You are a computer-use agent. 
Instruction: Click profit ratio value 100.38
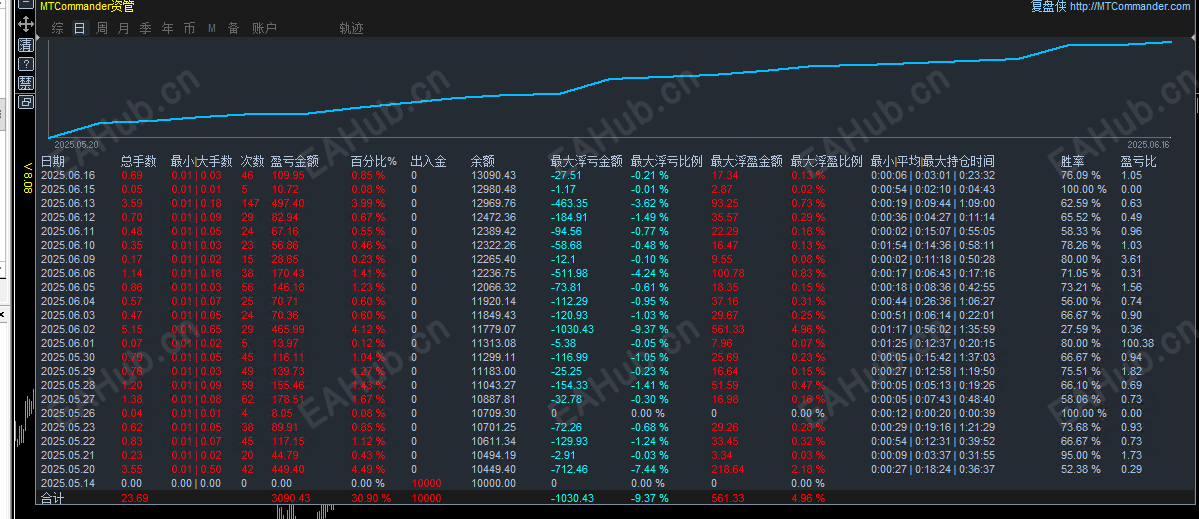tap(1136, 343)
